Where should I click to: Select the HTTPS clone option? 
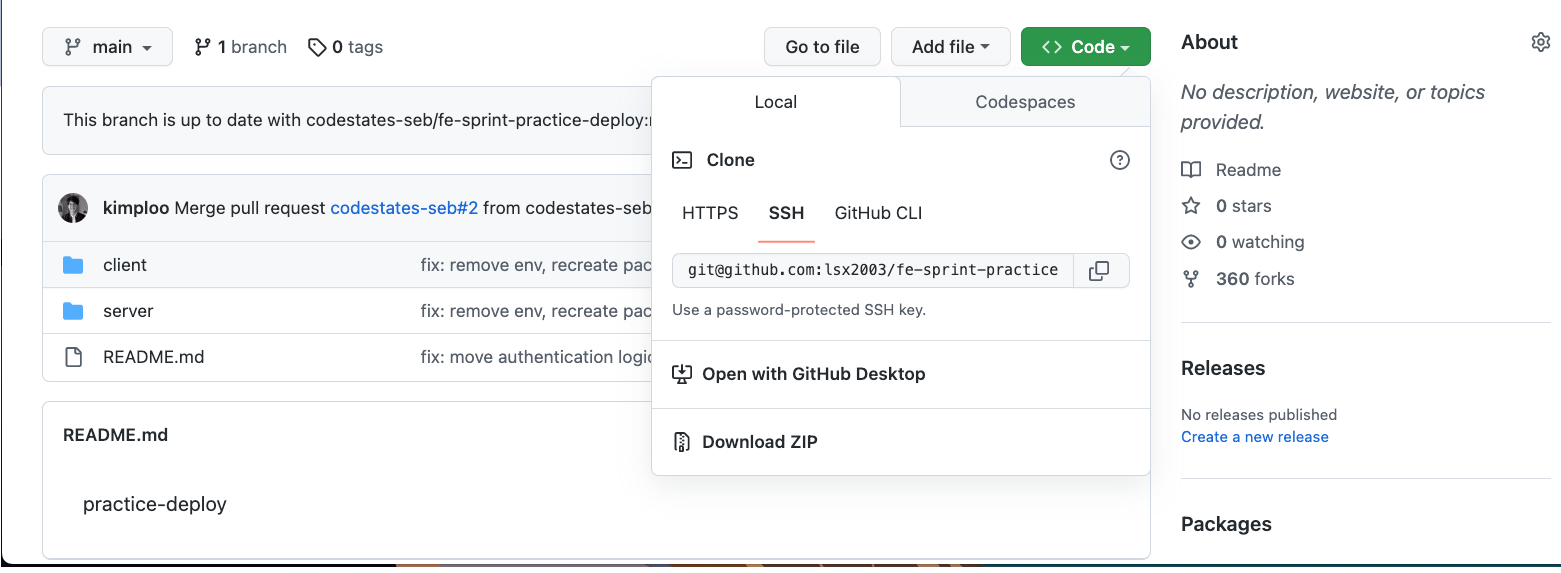710,213
